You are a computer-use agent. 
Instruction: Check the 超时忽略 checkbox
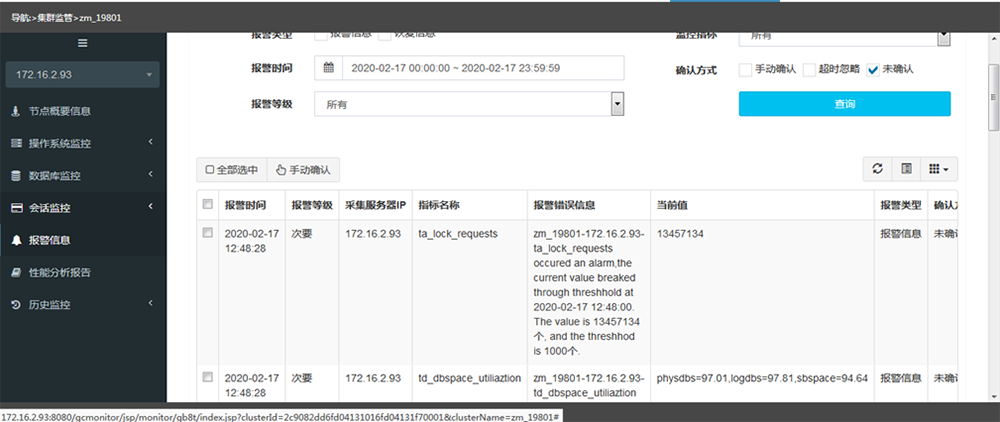(x=809, y=70)
